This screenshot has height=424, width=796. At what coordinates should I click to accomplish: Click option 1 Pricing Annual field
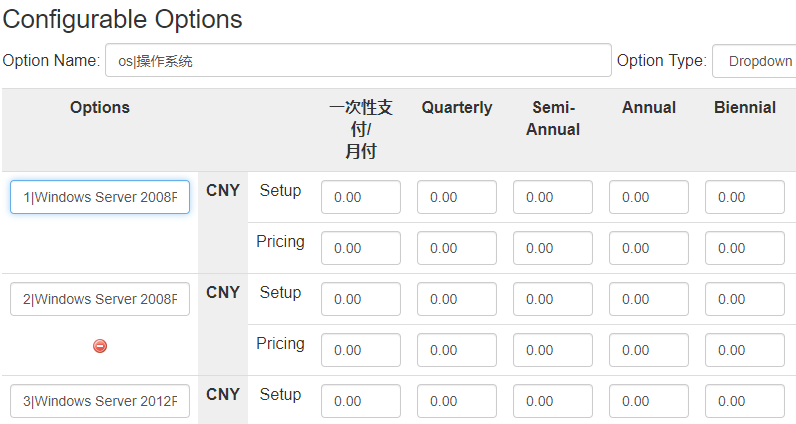coord(649,248)
